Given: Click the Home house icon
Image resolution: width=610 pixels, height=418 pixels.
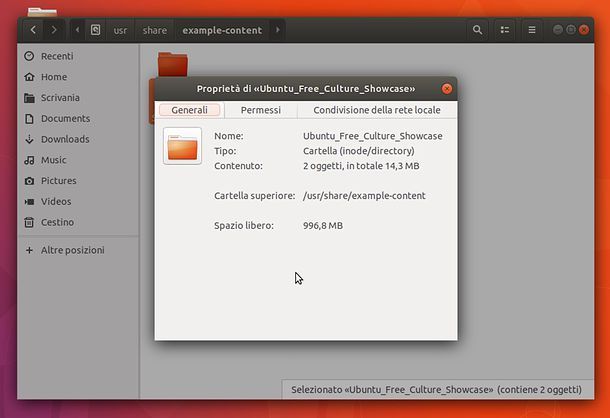Looking at the screenshot, I should point(29,77).
